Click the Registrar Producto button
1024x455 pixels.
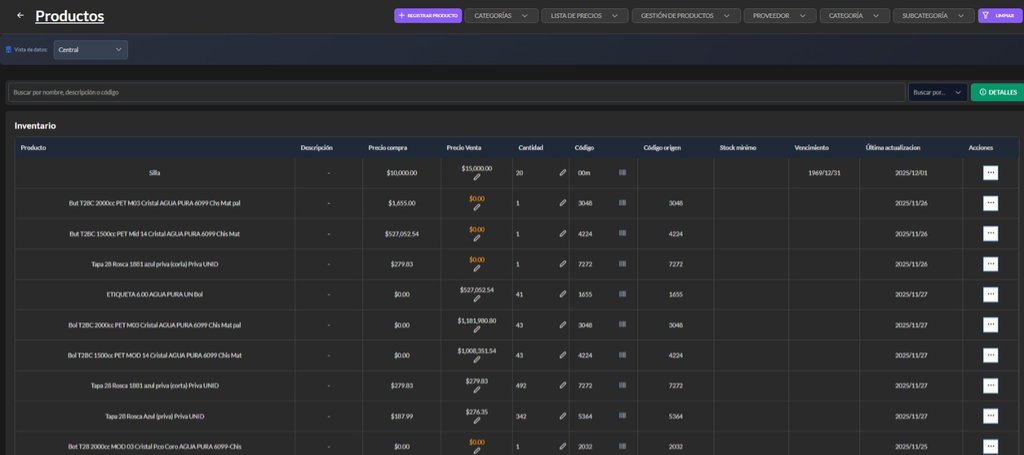pos(428,16)
